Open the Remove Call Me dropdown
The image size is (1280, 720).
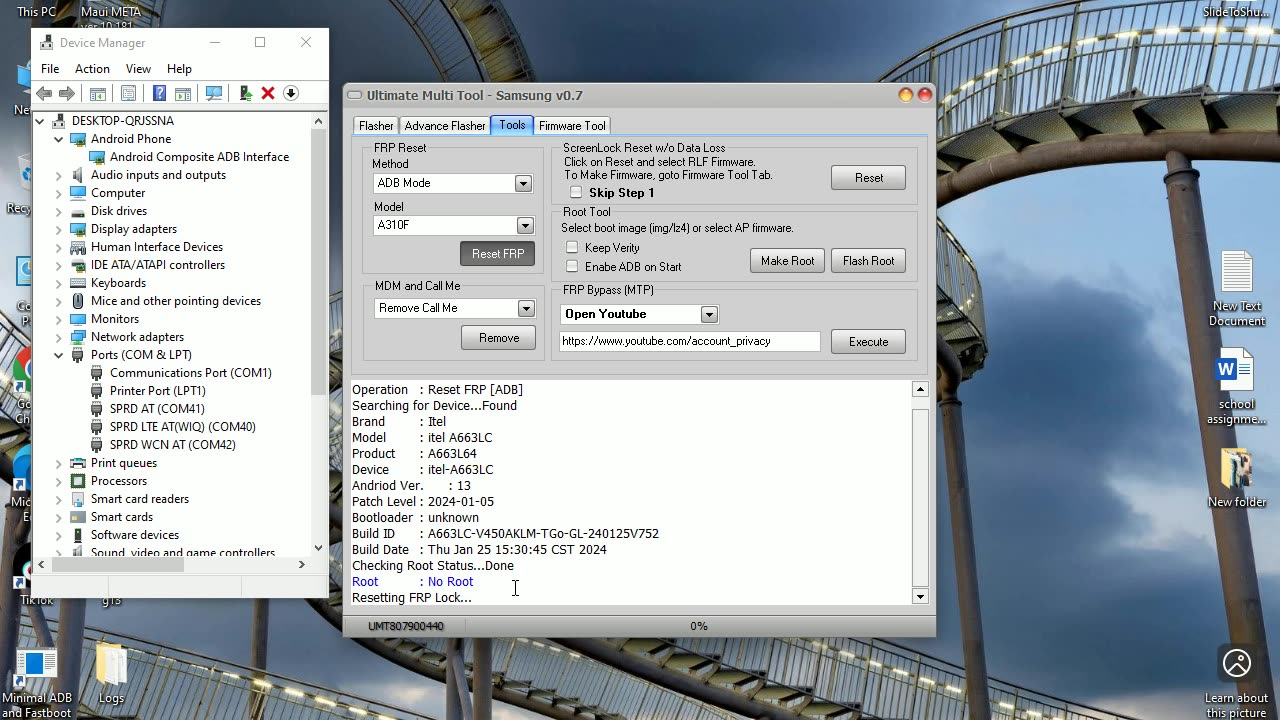[526, 309]
